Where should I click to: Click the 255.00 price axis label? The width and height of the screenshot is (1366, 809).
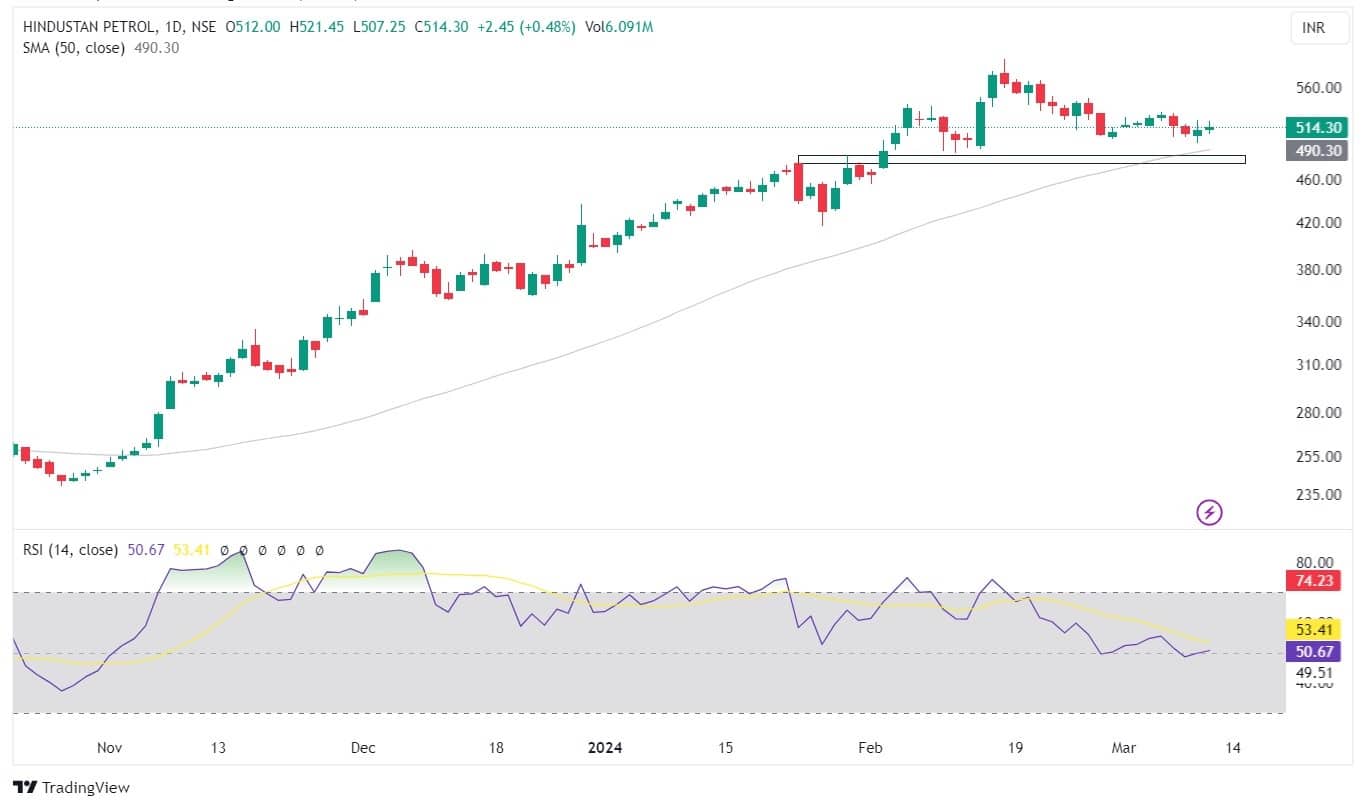coord(1318,457)
